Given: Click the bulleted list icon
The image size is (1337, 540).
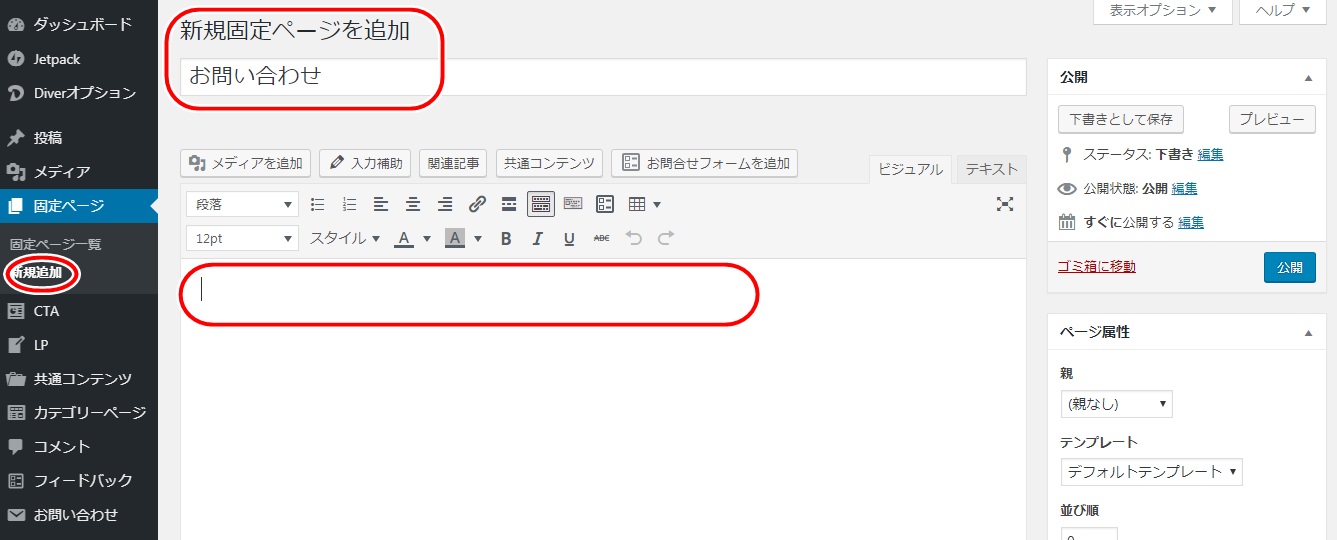Looking at the screenshot, I should [318, 204].
